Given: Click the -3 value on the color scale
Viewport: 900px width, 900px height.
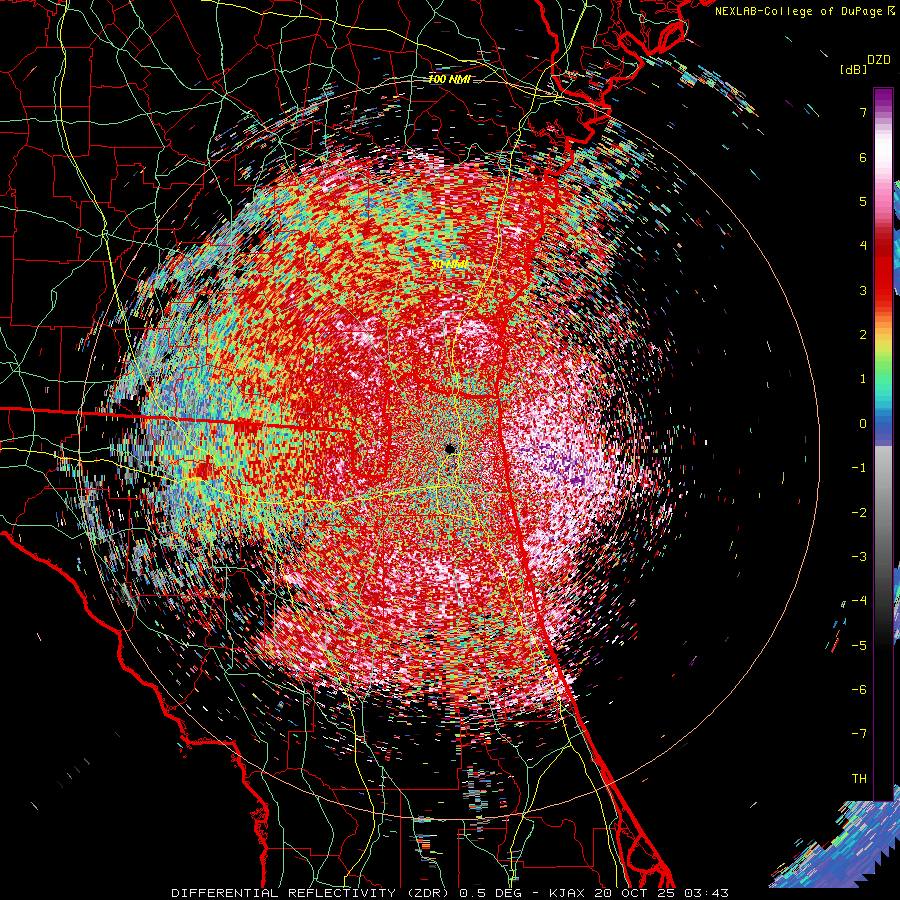Looking at the screenshot, I should tap(859, 557).
